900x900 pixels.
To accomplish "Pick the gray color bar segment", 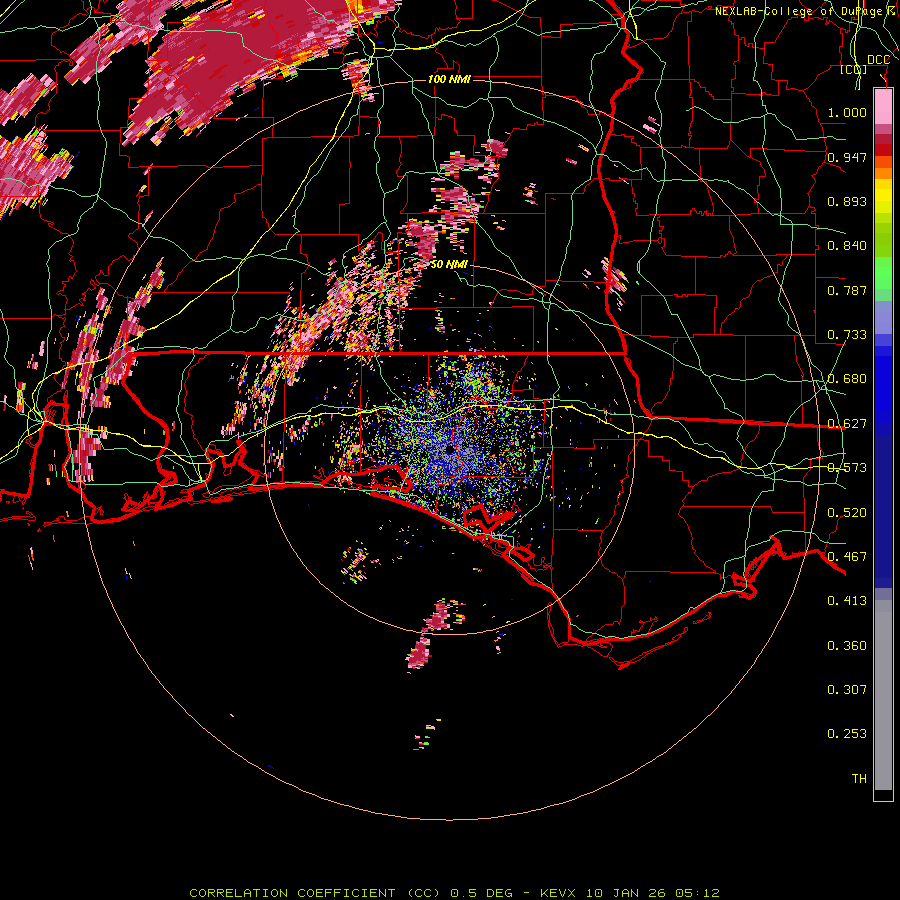I will pos(883,695).
